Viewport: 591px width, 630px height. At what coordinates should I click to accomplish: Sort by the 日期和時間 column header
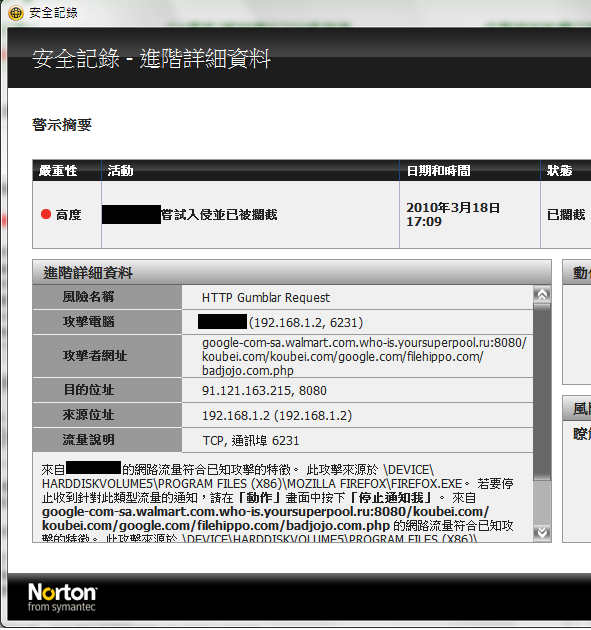470,170
